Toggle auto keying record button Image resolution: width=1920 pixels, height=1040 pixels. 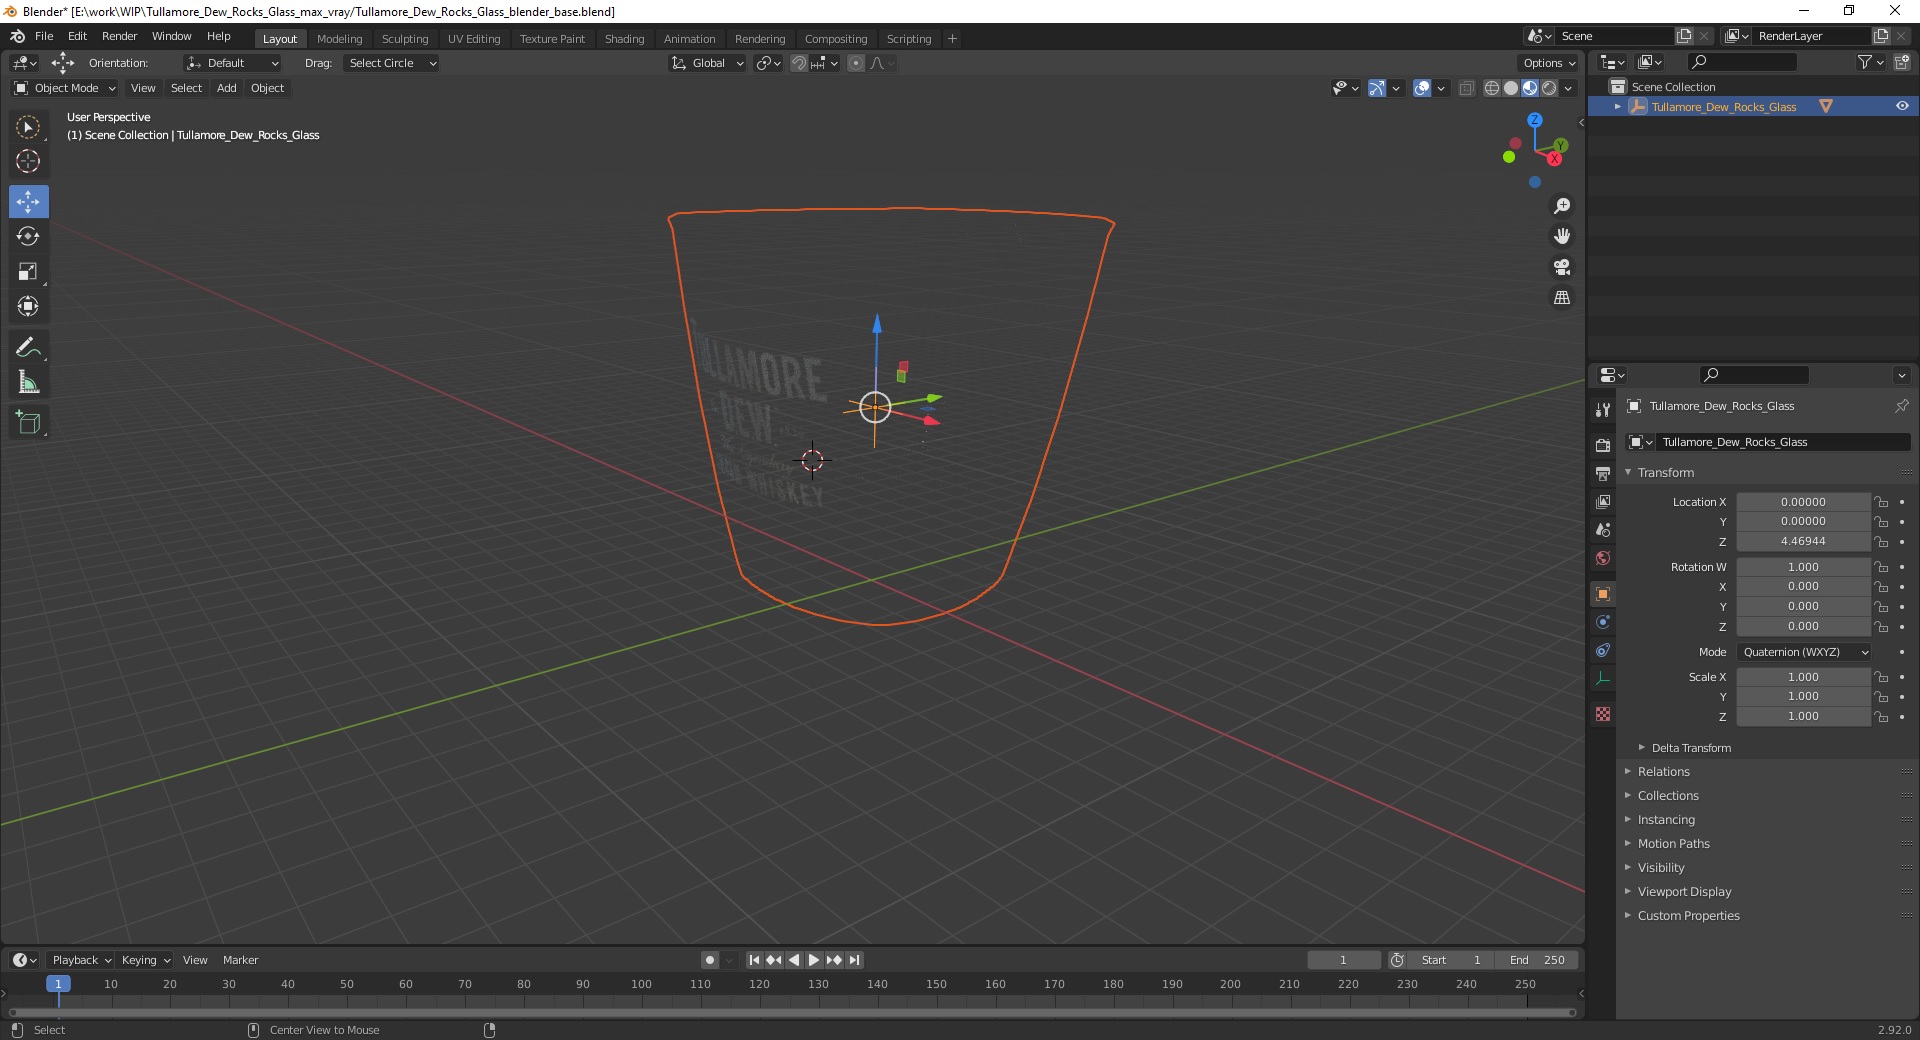[709, 960]
